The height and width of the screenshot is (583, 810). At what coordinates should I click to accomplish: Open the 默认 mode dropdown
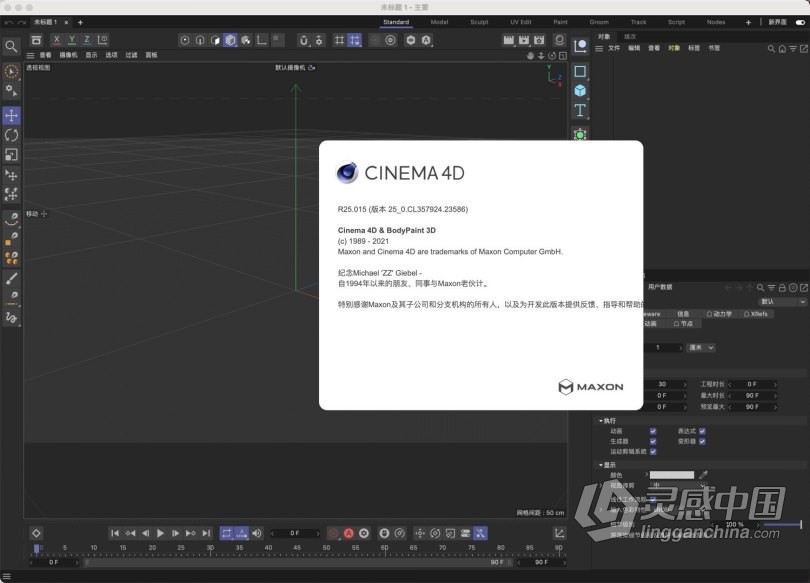pyautogui.click(x=782, y=301)
